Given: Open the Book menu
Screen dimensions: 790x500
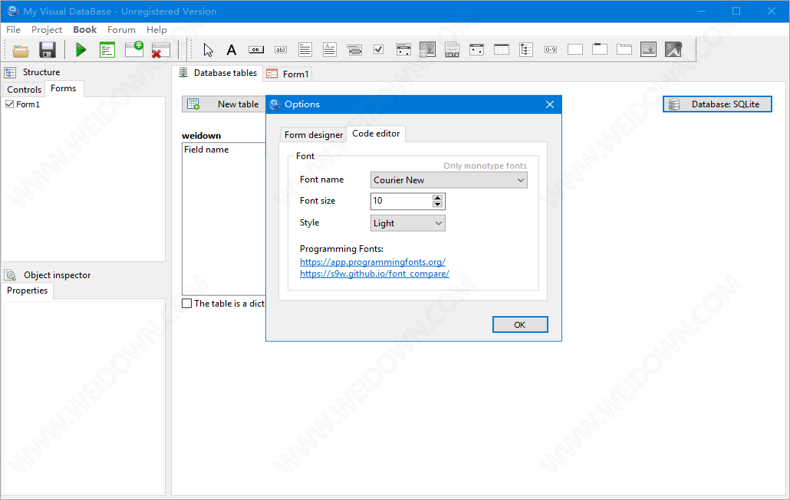Looking at the screenshot, I should tap(85, 30).
